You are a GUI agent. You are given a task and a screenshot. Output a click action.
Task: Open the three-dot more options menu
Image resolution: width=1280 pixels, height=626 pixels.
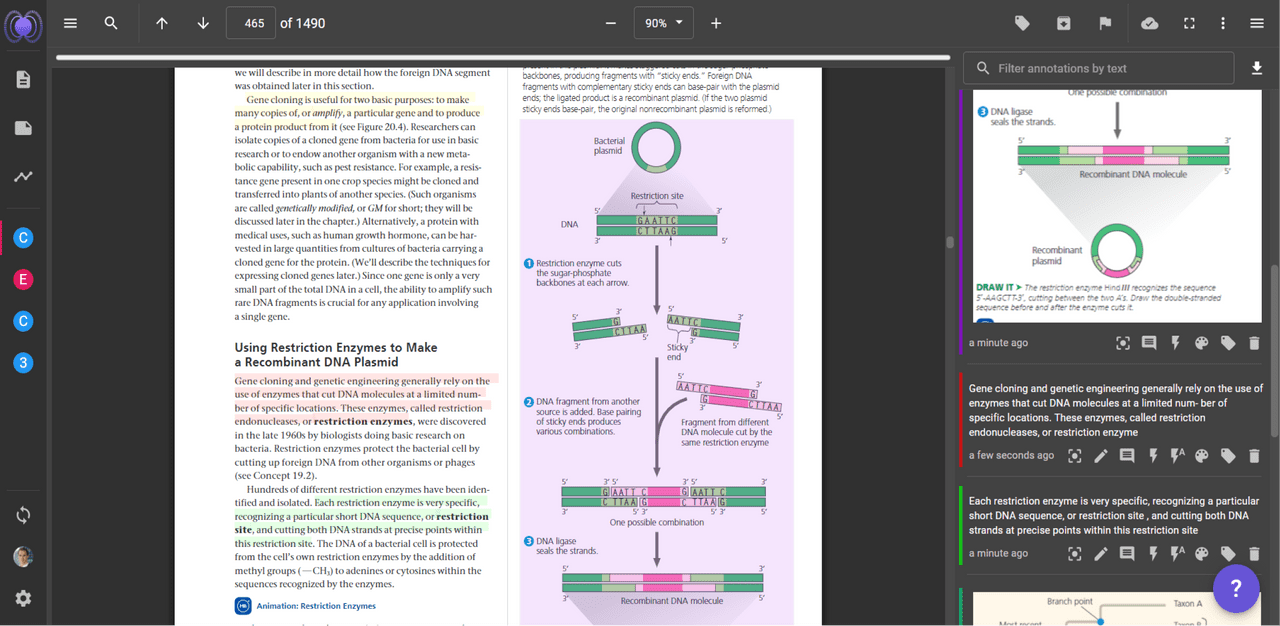pos(1223,23)
